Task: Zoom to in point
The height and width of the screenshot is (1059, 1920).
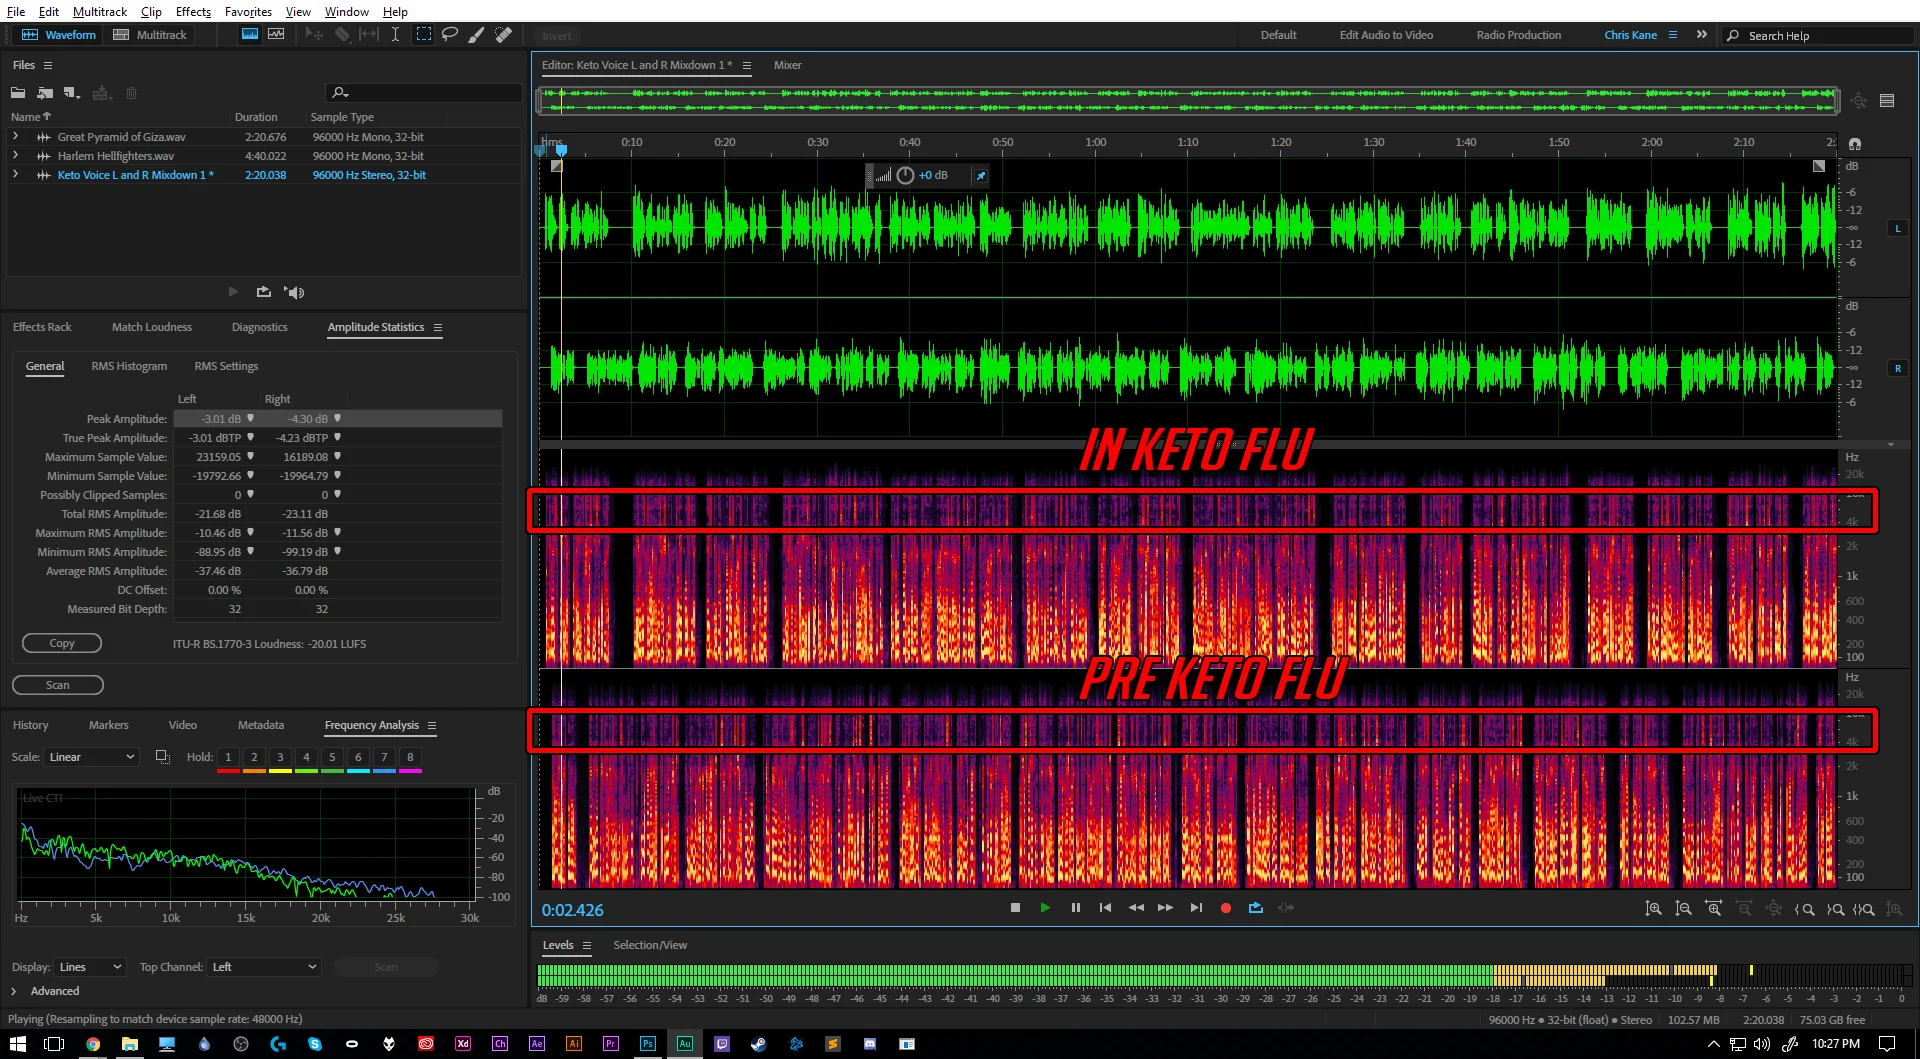Action: pos(1805,909)
